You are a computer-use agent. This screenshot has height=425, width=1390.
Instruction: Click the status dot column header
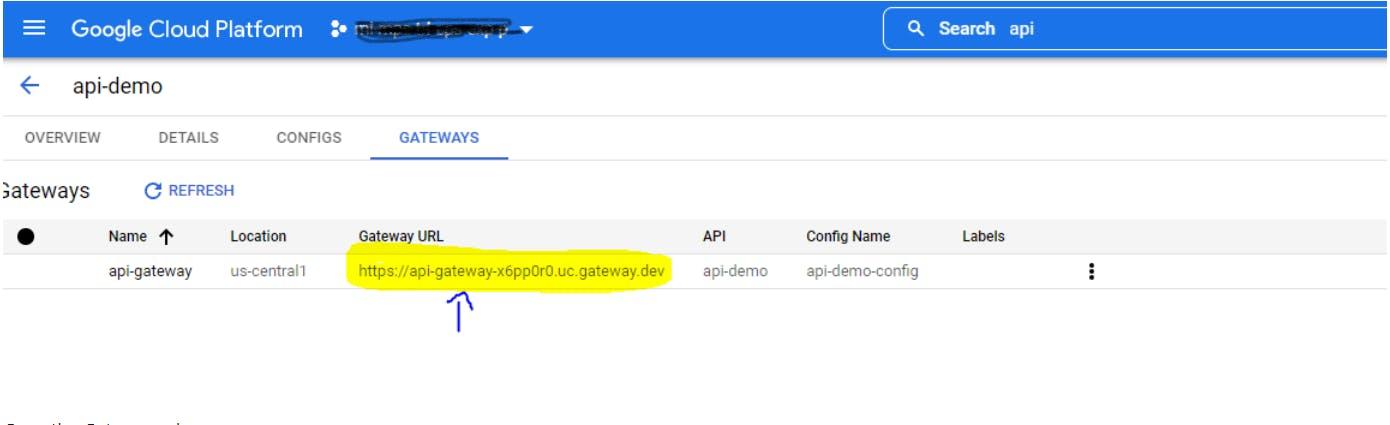click(26, 237)
